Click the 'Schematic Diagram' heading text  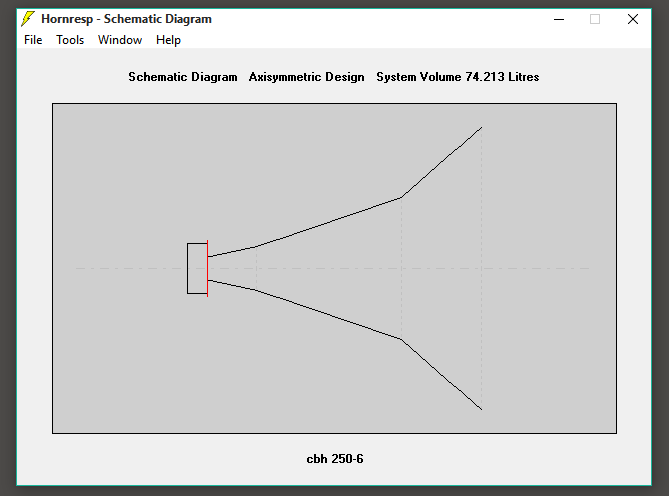pyautogui.click(x=183, y=77)
